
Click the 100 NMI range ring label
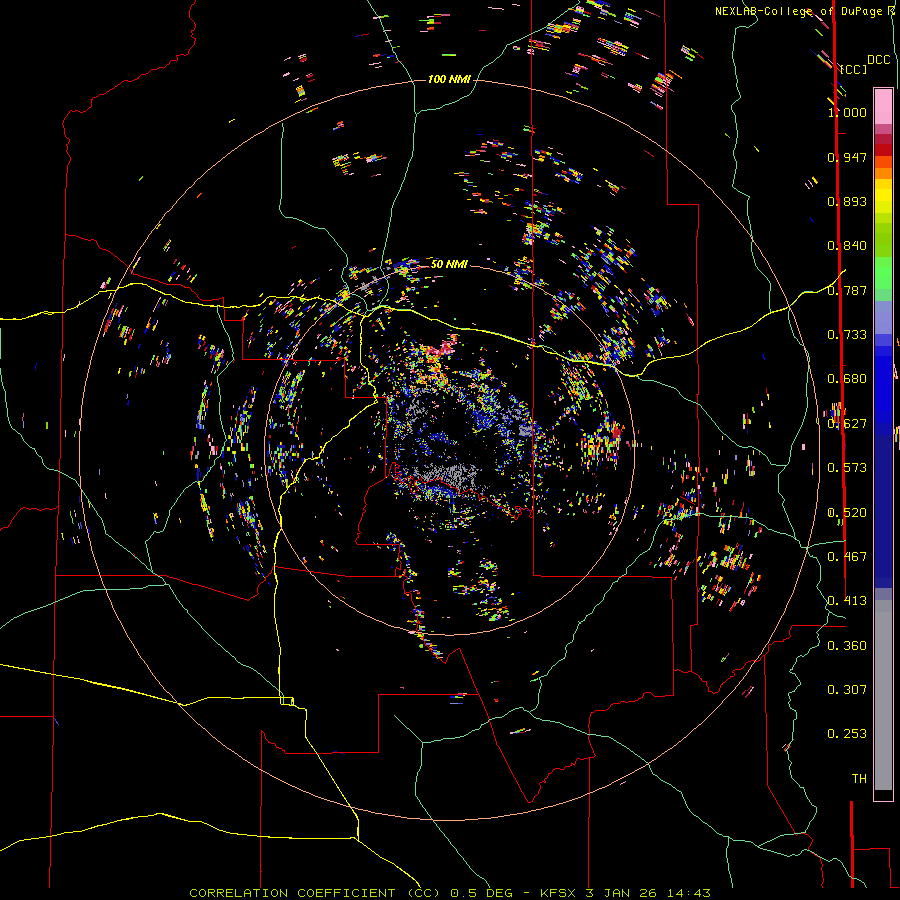[x=449, y=79]
